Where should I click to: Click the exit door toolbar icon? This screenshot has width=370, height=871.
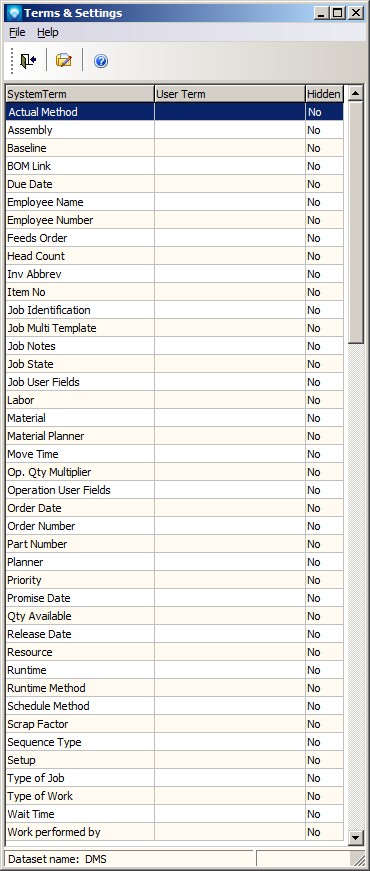[28, 61]
